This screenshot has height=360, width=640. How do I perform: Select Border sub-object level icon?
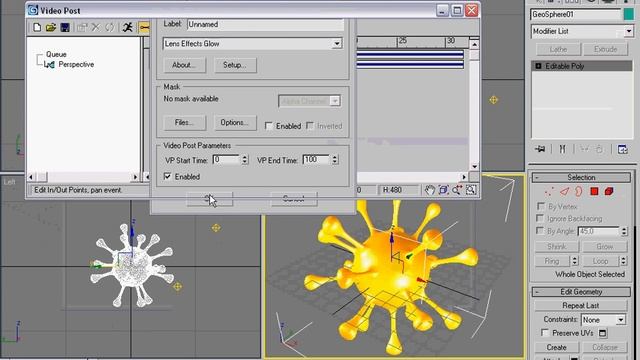click(x=579, y=191)
